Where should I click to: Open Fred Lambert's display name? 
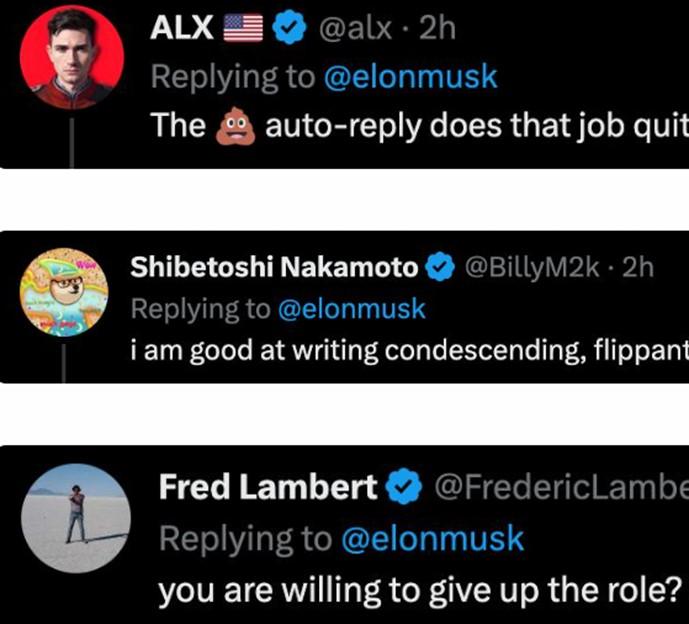pos(268,489)
